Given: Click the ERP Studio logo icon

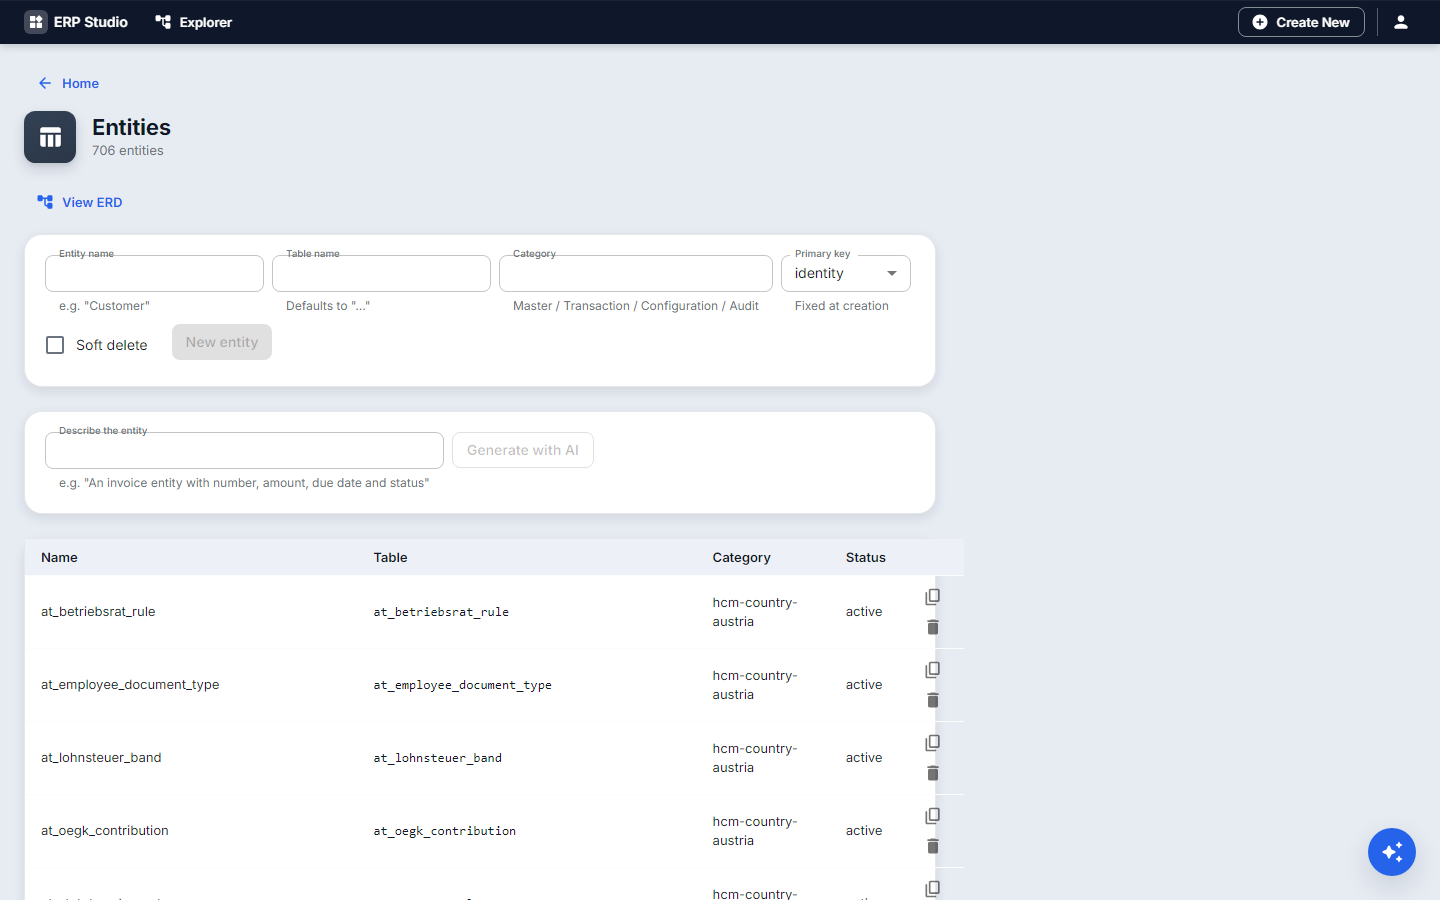Looking at the screenshot, I should coord(36,22).
